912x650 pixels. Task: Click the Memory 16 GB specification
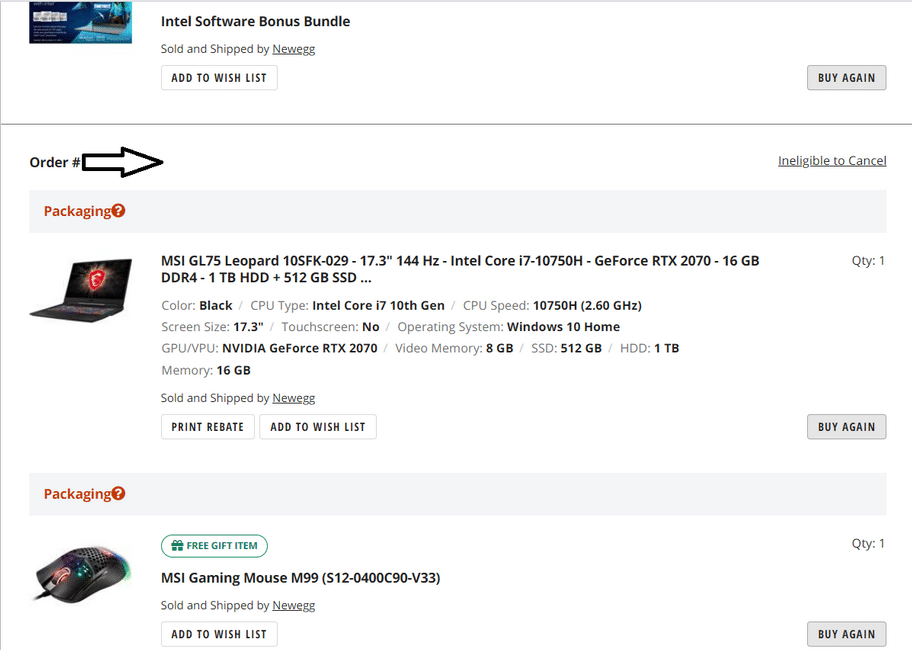(206, 370)
